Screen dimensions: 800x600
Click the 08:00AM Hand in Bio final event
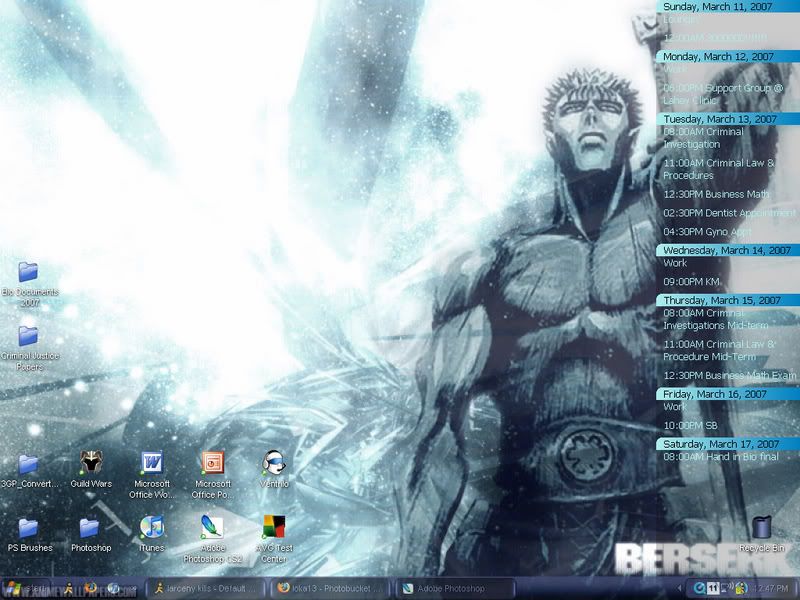720,457
